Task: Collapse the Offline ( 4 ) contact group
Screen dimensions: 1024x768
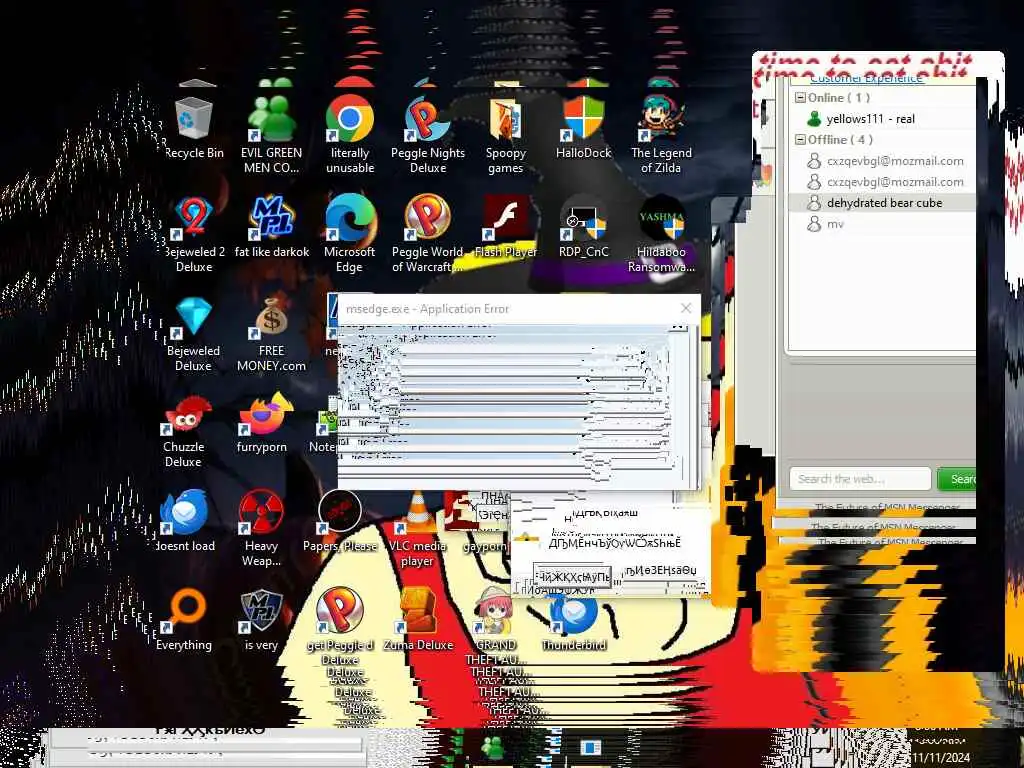Action: coord(800,139)
